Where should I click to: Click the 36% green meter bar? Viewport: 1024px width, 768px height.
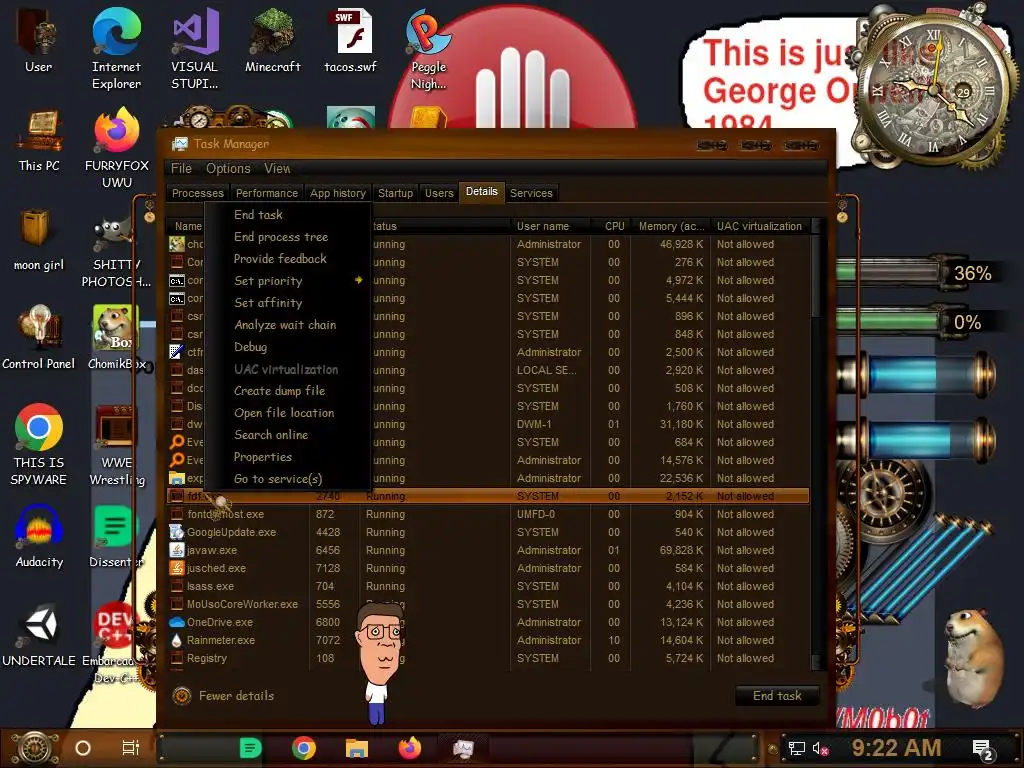(889, 273)
